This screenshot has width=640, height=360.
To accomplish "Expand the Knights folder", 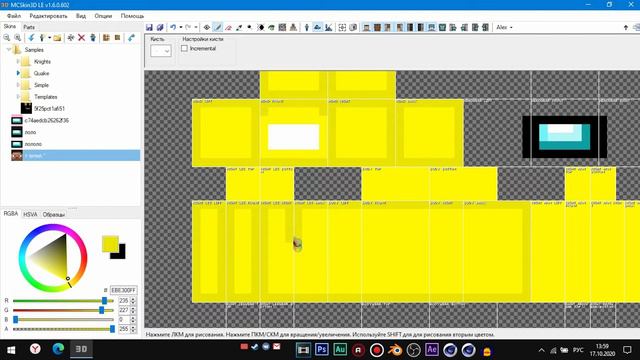I will [18, 61].
